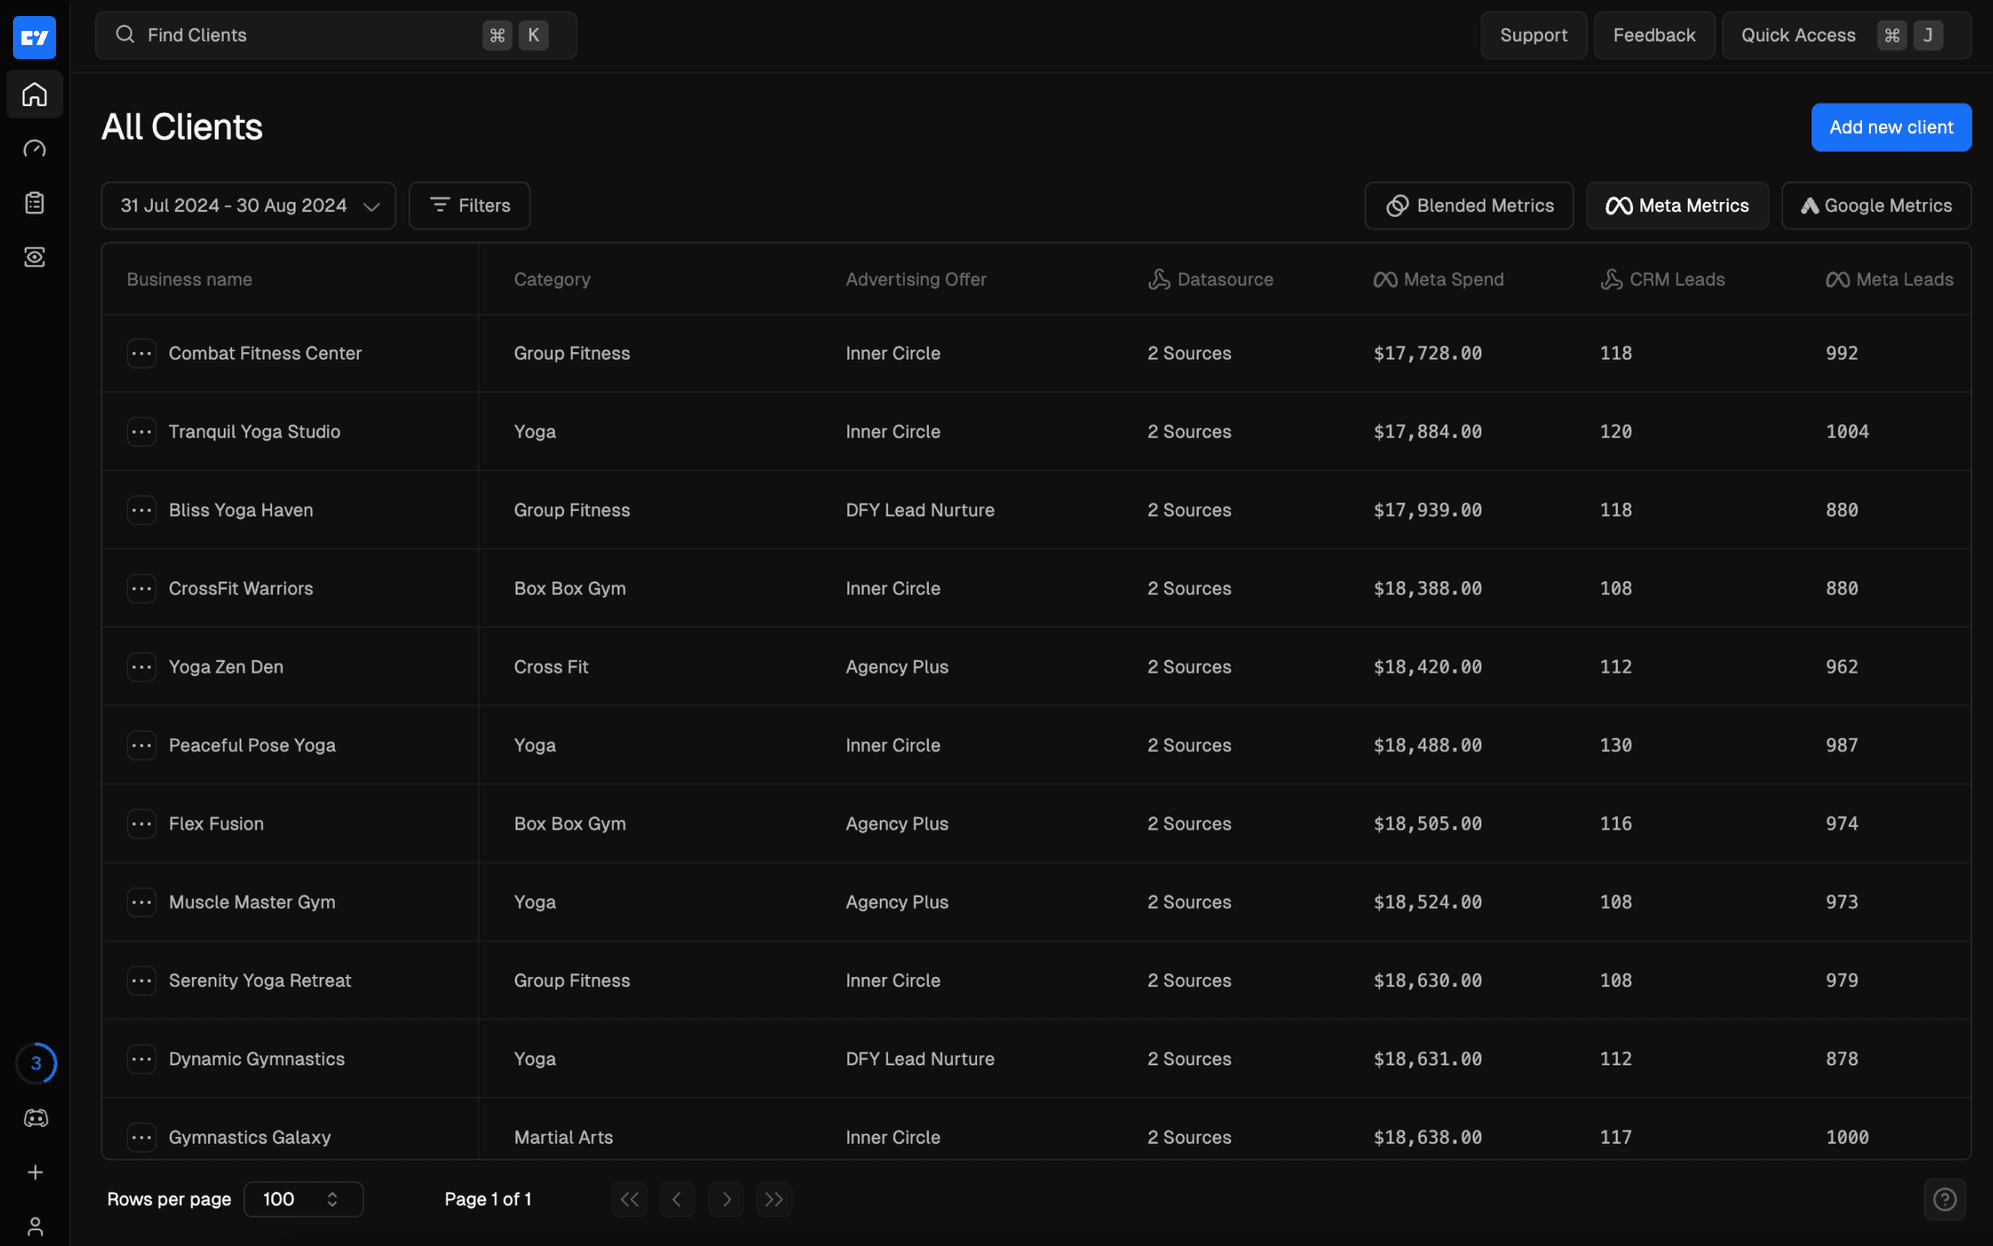
Task: Sort by Business name column header
Action: tap(189, 280)
